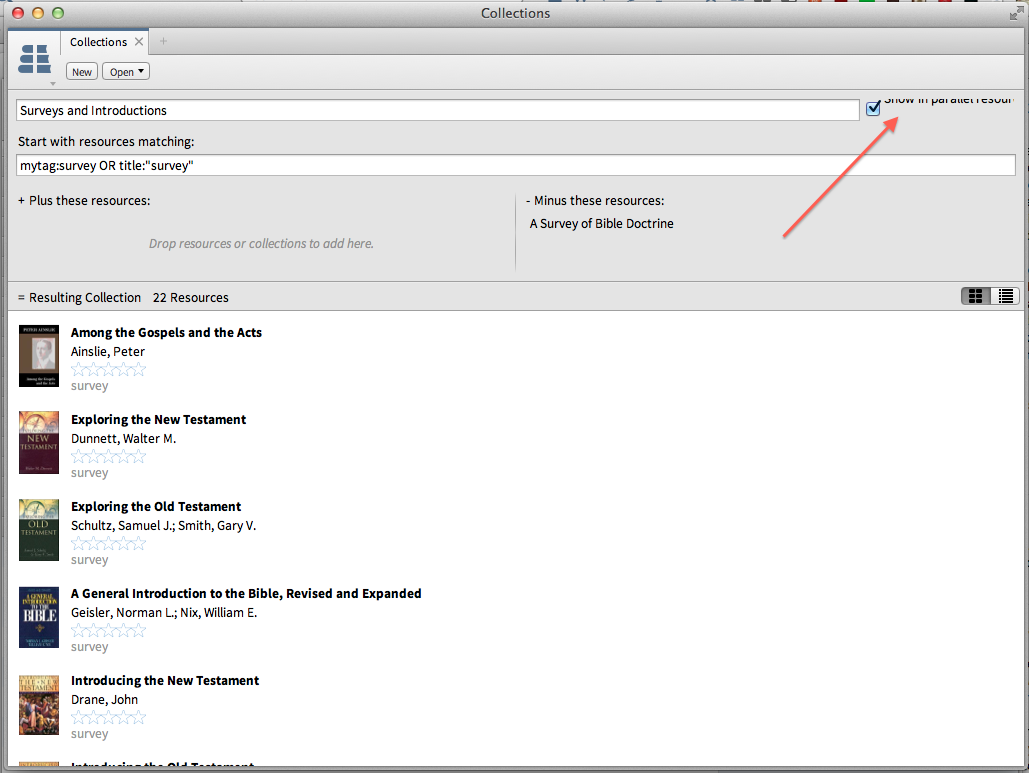This screenshot has height=773, width=1029.
Task: Click authors Schultz, Samuel J.; Smith, Gary V.
Action: pyautogui.click(x=163, y=526)
